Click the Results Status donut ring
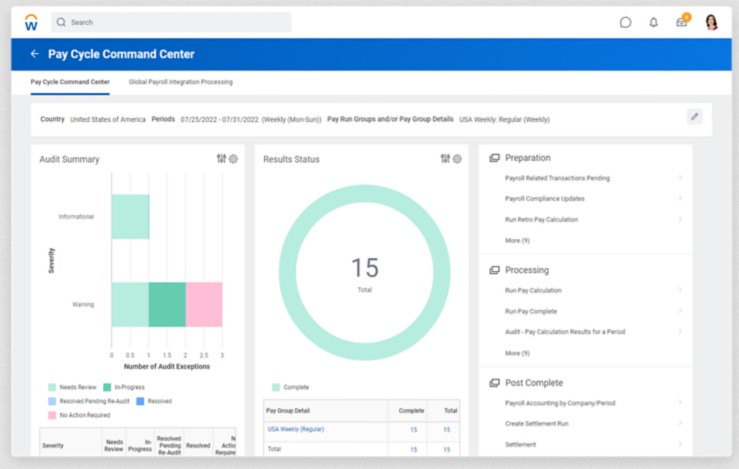Image resolution: width=739 pixels, height=469 pixels. (364, 193)
